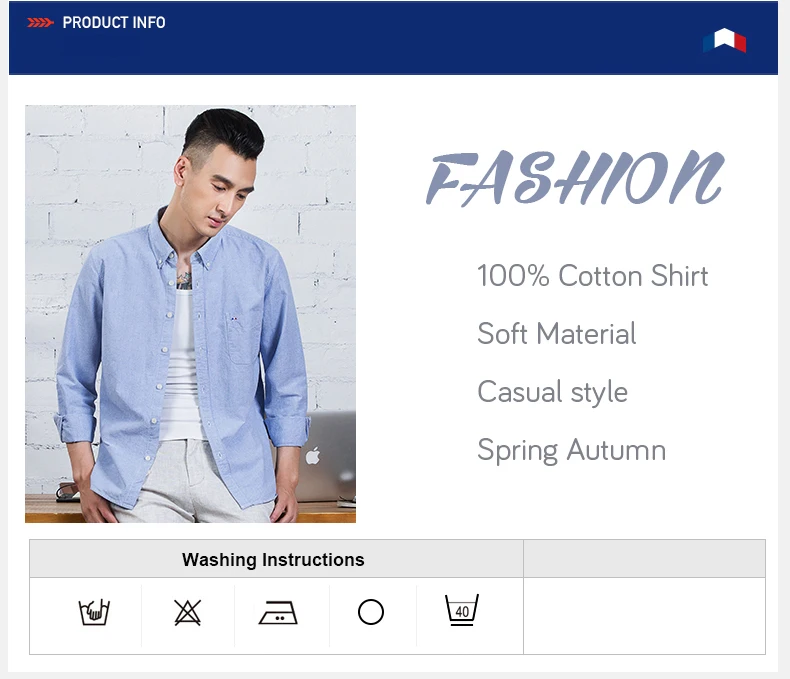Click the French flag logo icon
This screenshot has width=790, height=679.
(725, 40)
